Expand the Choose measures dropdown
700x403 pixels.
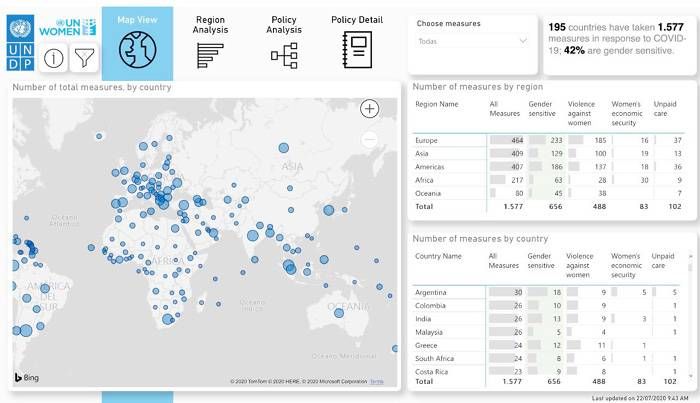472,42
